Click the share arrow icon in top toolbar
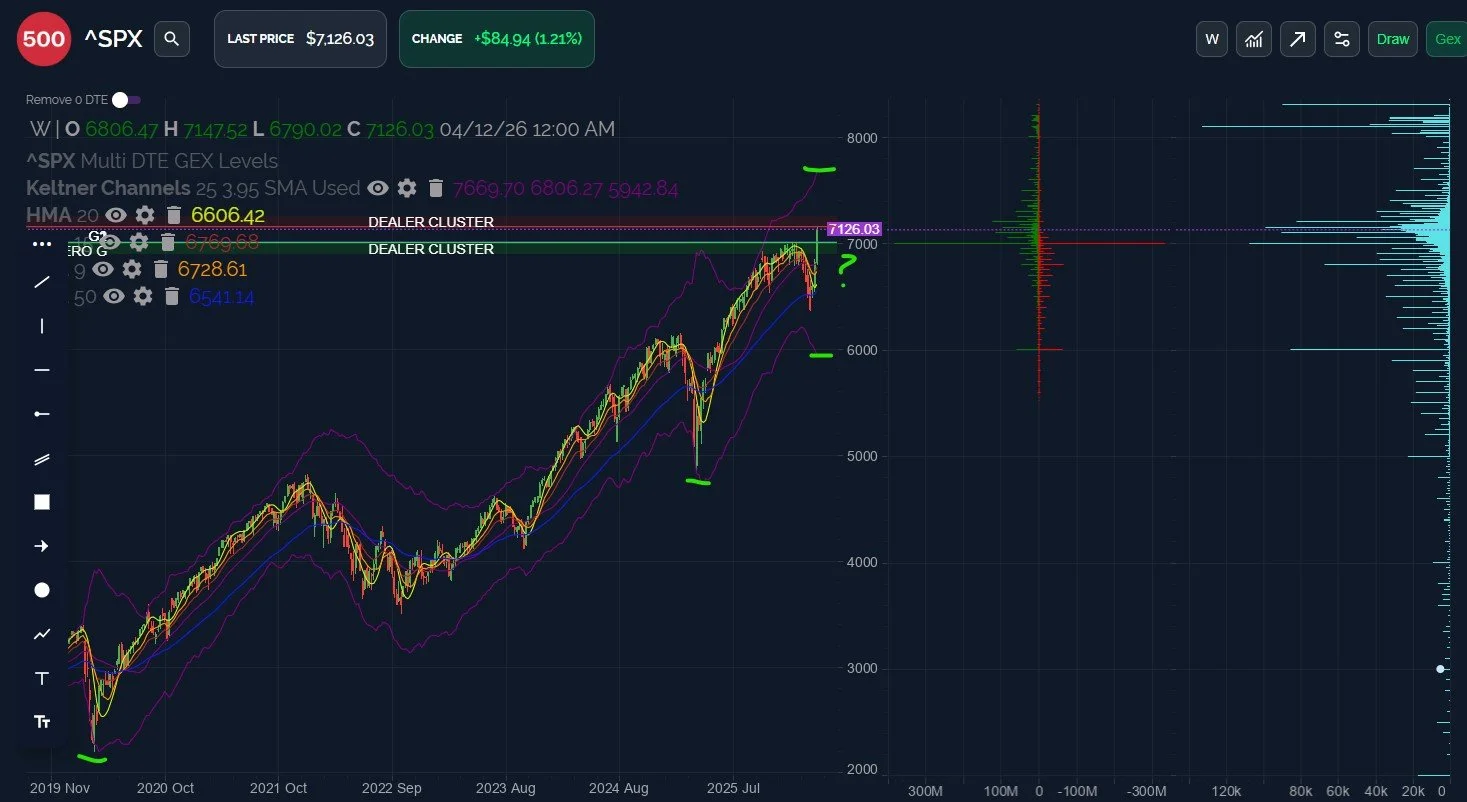 (x=1297, y=39)
